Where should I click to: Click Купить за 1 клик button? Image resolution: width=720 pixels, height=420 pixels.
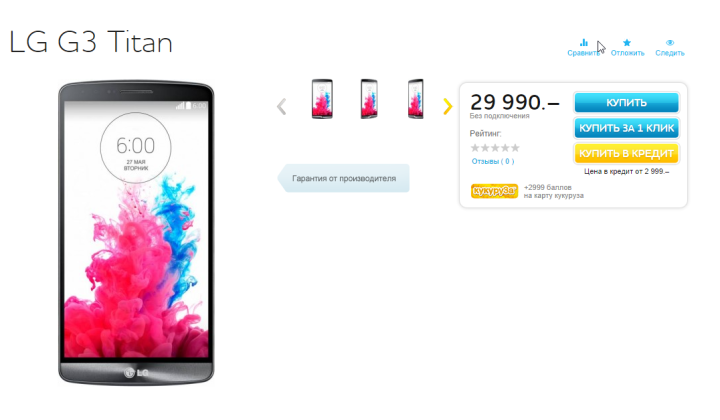626,128
